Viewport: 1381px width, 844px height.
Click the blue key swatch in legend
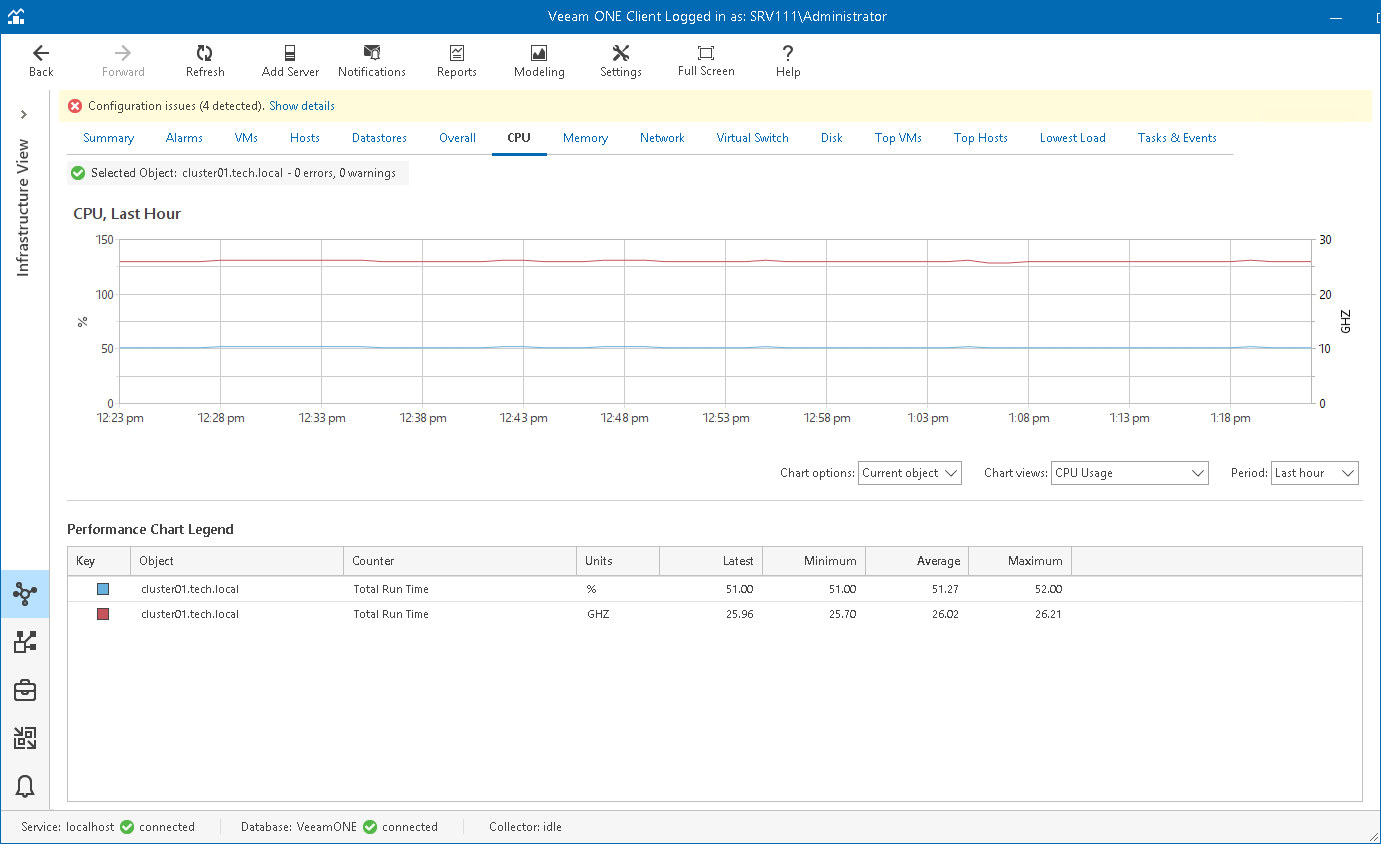pos(103,589)
